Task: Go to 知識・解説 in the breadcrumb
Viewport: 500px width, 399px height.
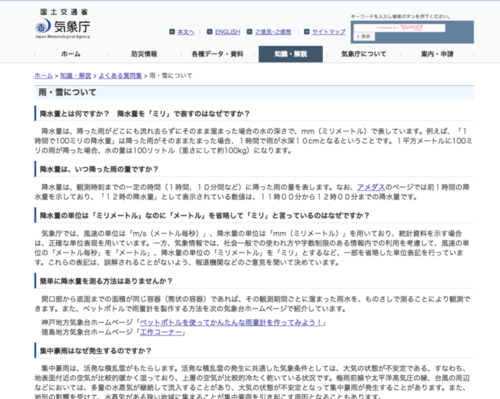Action: pos(76,76)
